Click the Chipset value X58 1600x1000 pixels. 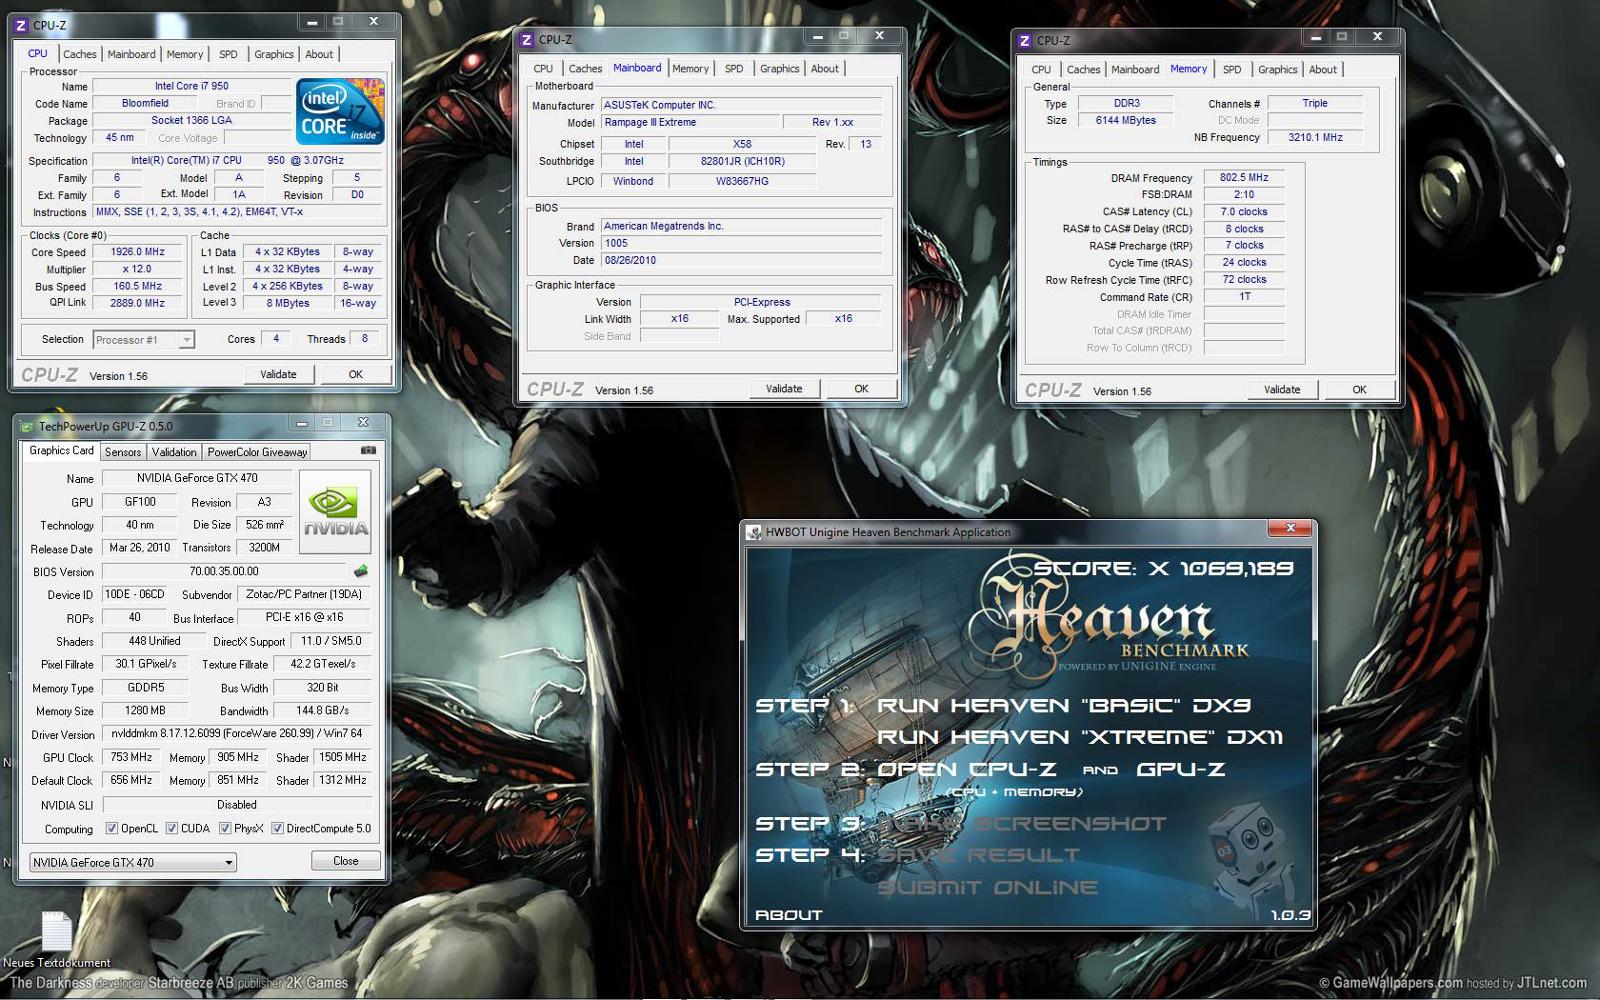(742, 144)
